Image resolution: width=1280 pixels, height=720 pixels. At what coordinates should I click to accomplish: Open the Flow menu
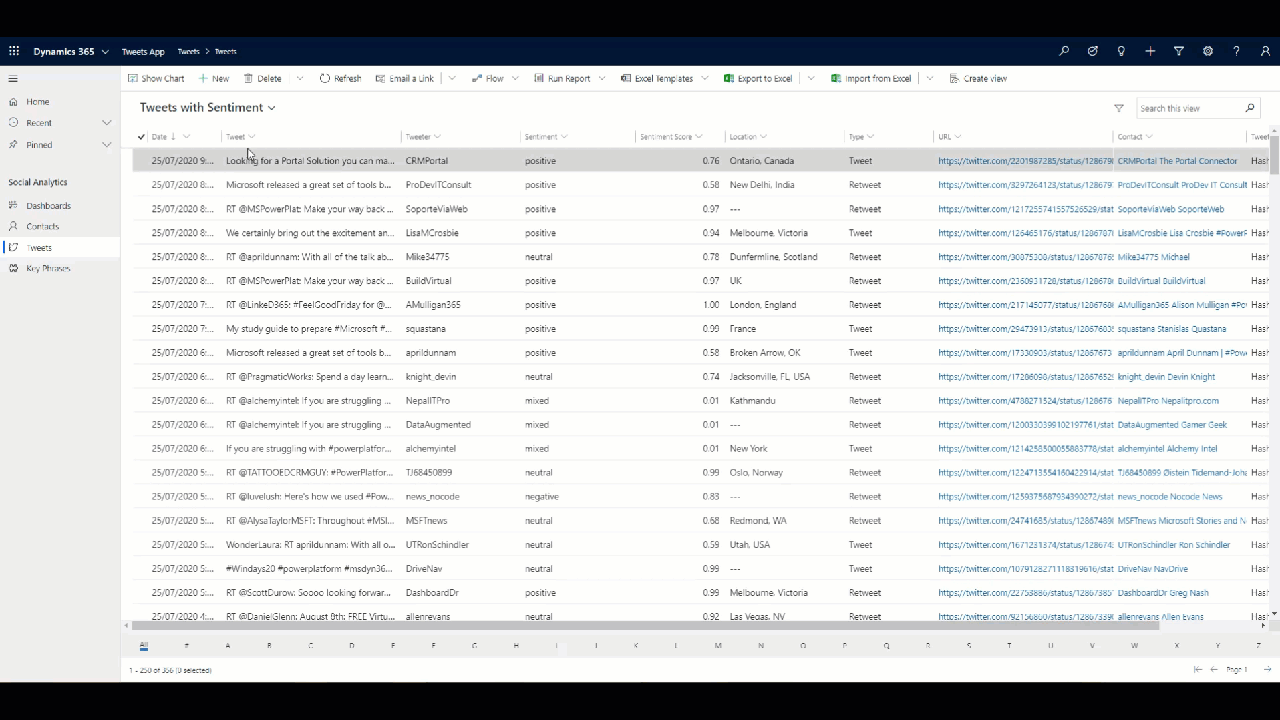click(493, 78)
